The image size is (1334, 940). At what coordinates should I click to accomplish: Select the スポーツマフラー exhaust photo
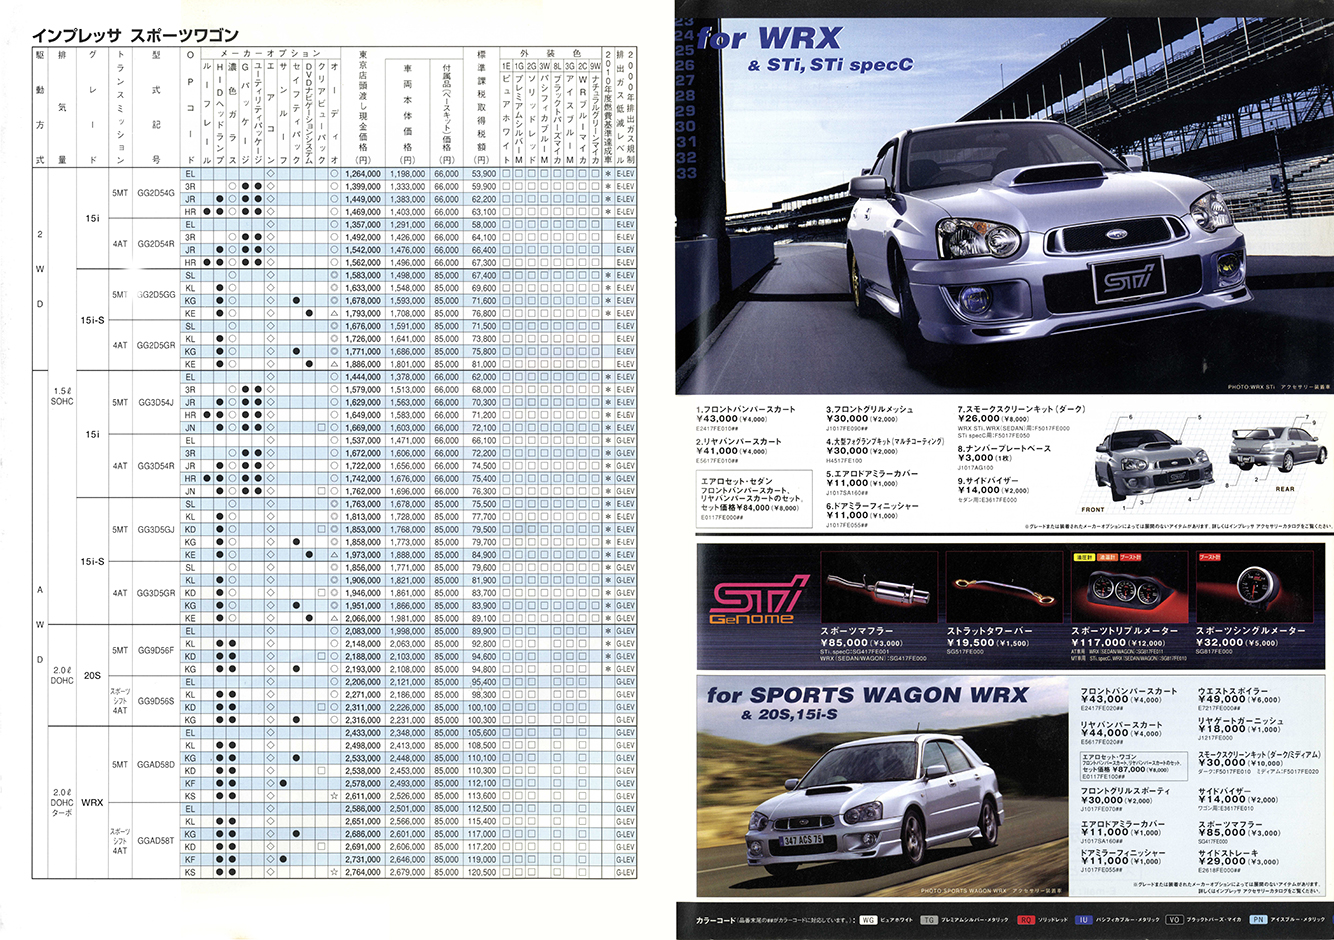point(879,587)
